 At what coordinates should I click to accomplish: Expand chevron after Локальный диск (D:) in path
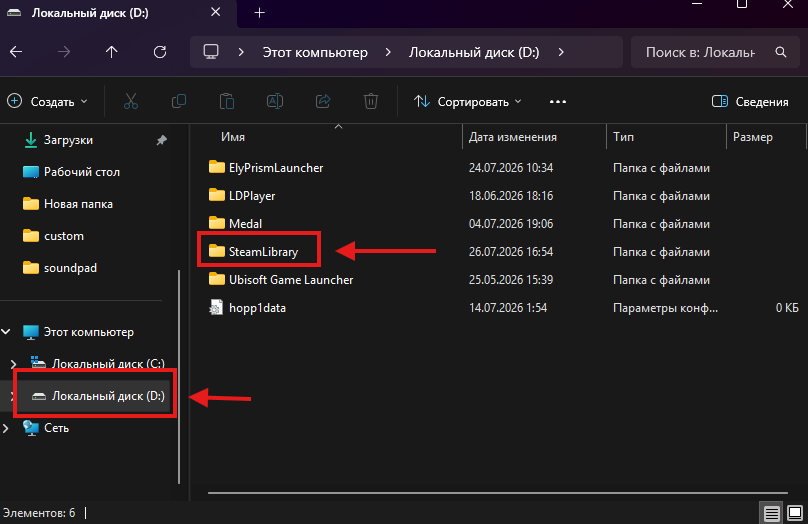(x=561, y=52)
